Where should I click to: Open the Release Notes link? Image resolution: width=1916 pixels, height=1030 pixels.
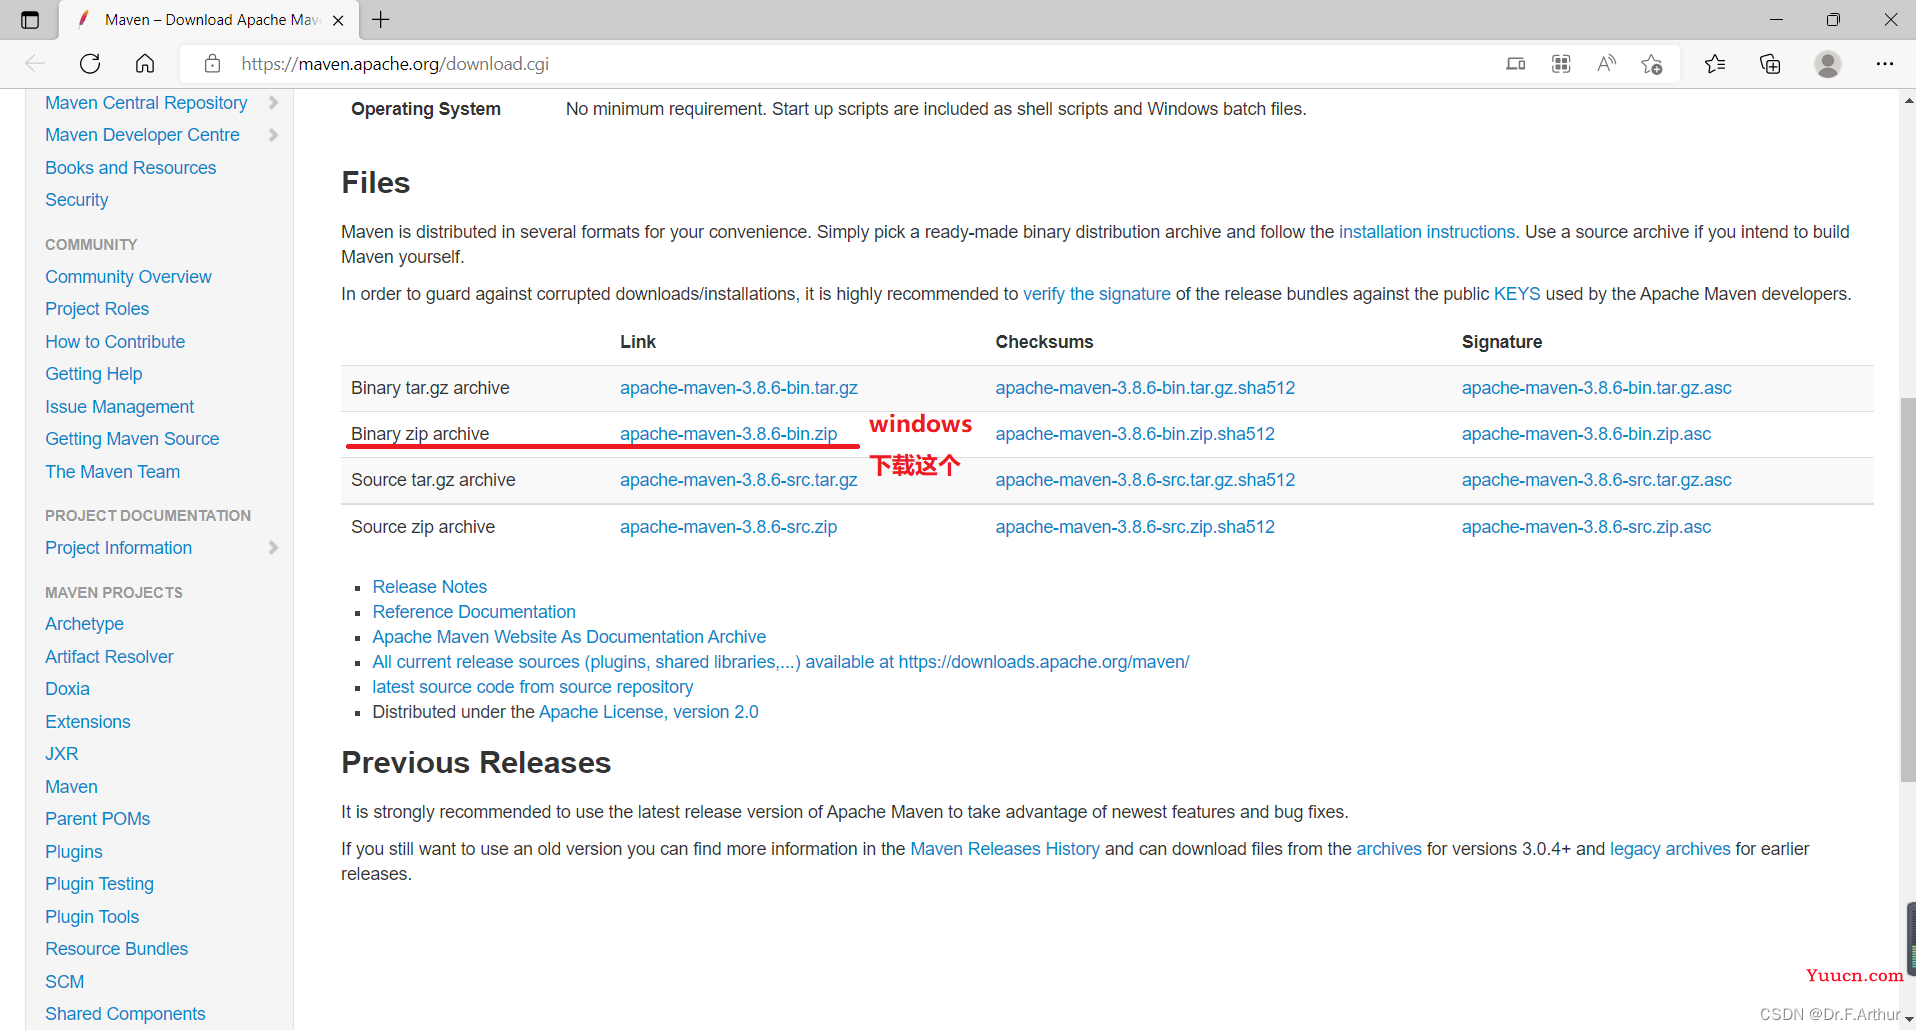tap(429, 587)
